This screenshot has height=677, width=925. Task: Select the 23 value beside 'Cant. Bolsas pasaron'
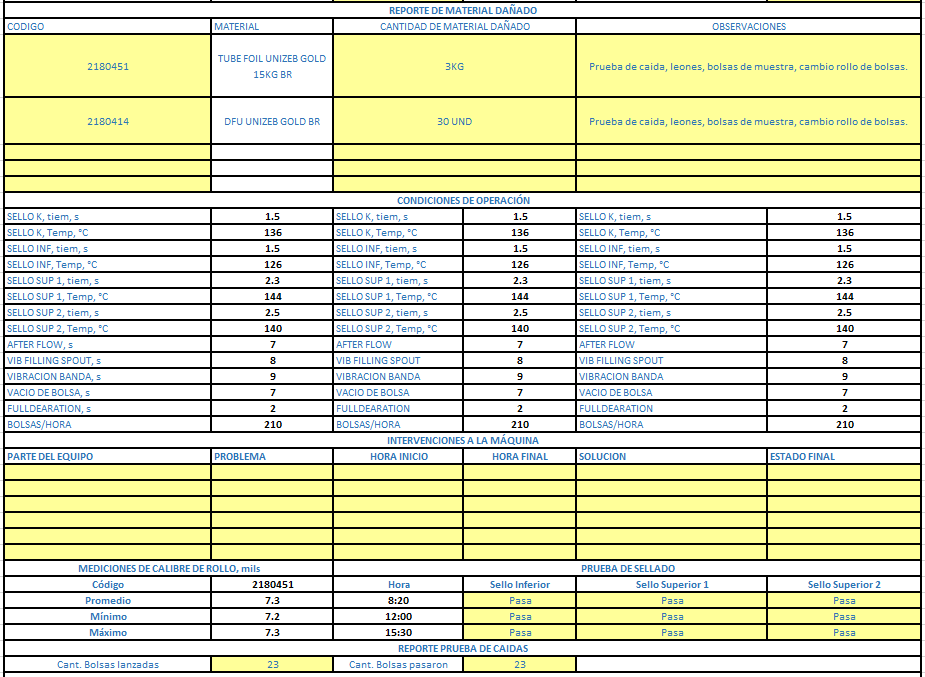click(519, 665)
